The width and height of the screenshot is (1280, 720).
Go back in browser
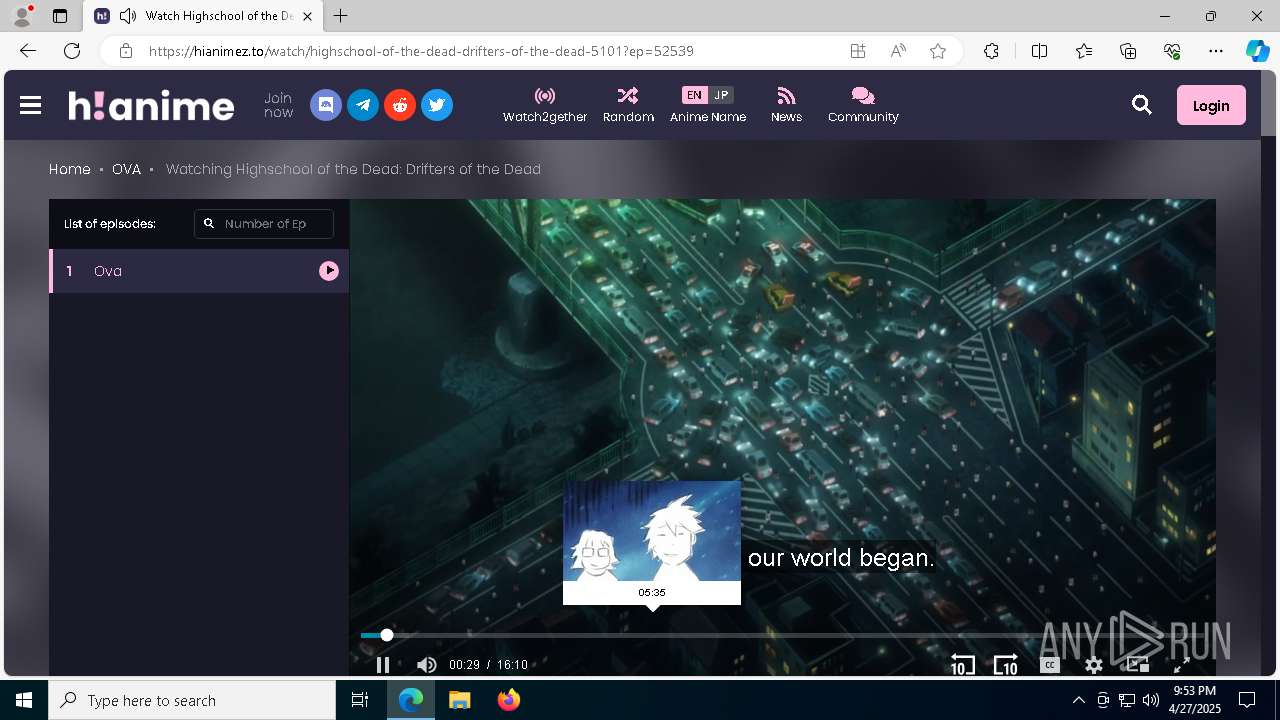point(28,51)
